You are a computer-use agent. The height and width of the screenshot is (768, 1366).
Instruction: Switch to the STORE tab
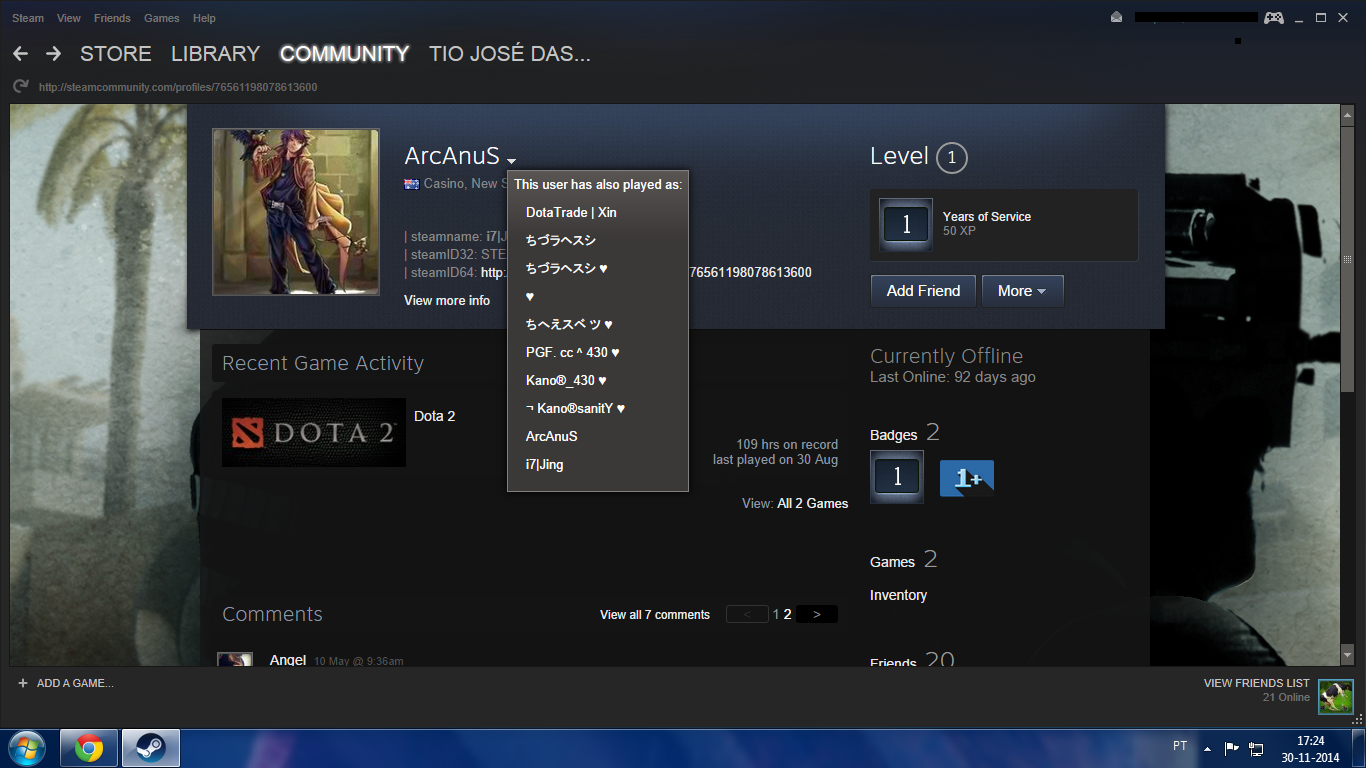pyautogui.click(x=116, y=54)
